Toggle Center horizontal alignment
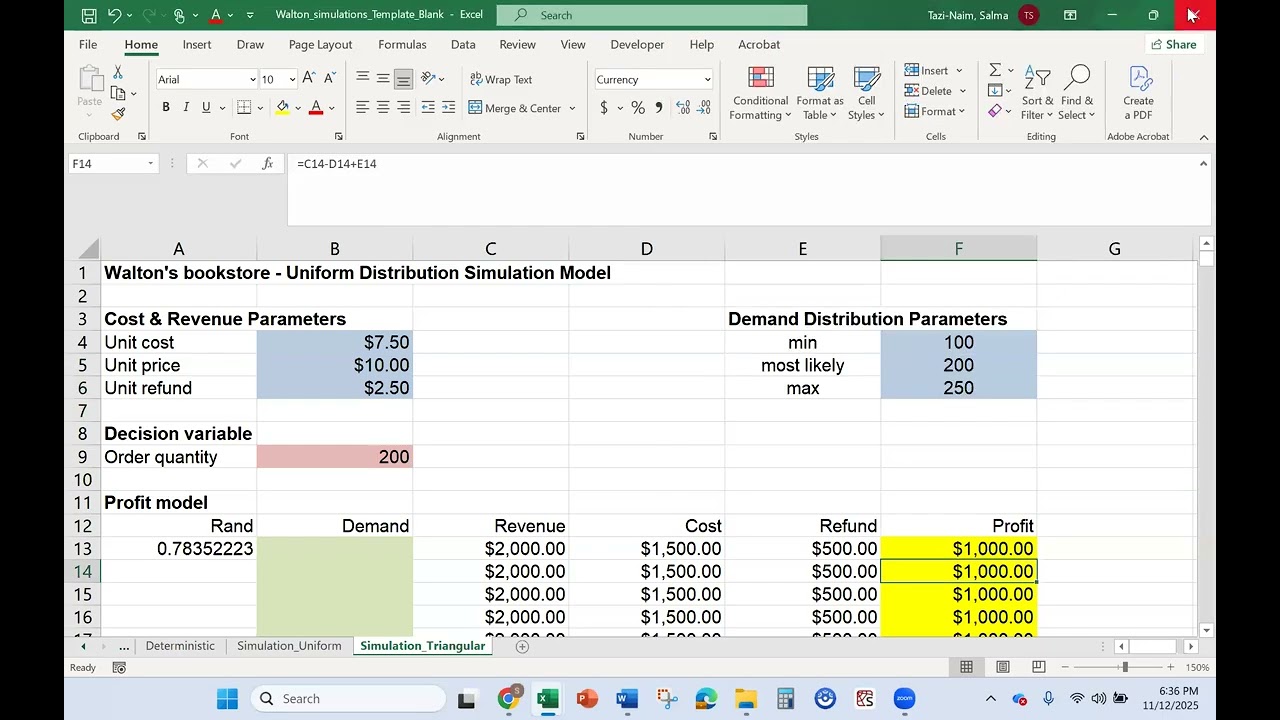Viewport: 1280px width, 720px height. point(383,107)
